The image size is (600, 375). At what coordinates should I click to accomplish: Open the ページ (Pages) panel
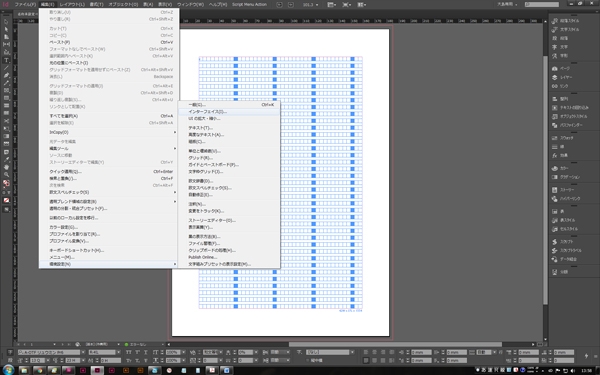click(x=566, y=68)
